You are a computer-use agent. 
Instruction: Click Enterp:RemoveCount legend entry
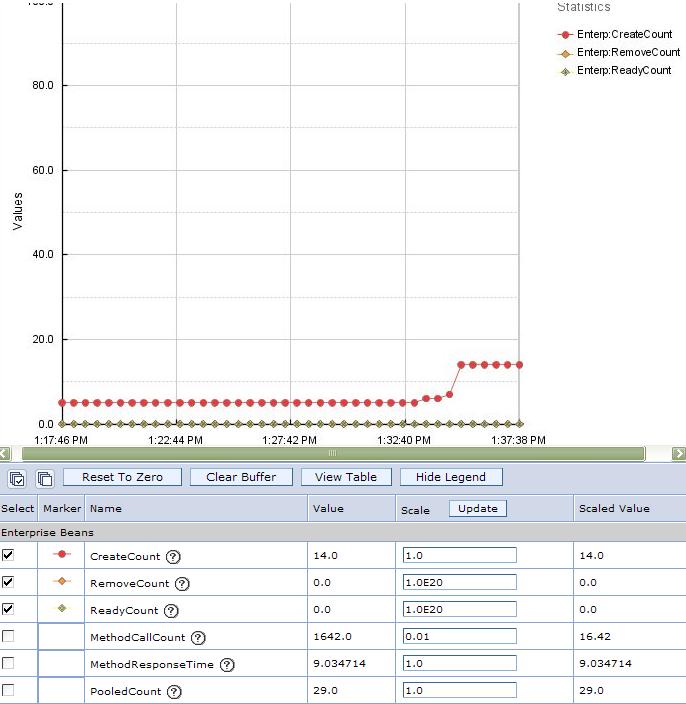click(x=619, y=53)
